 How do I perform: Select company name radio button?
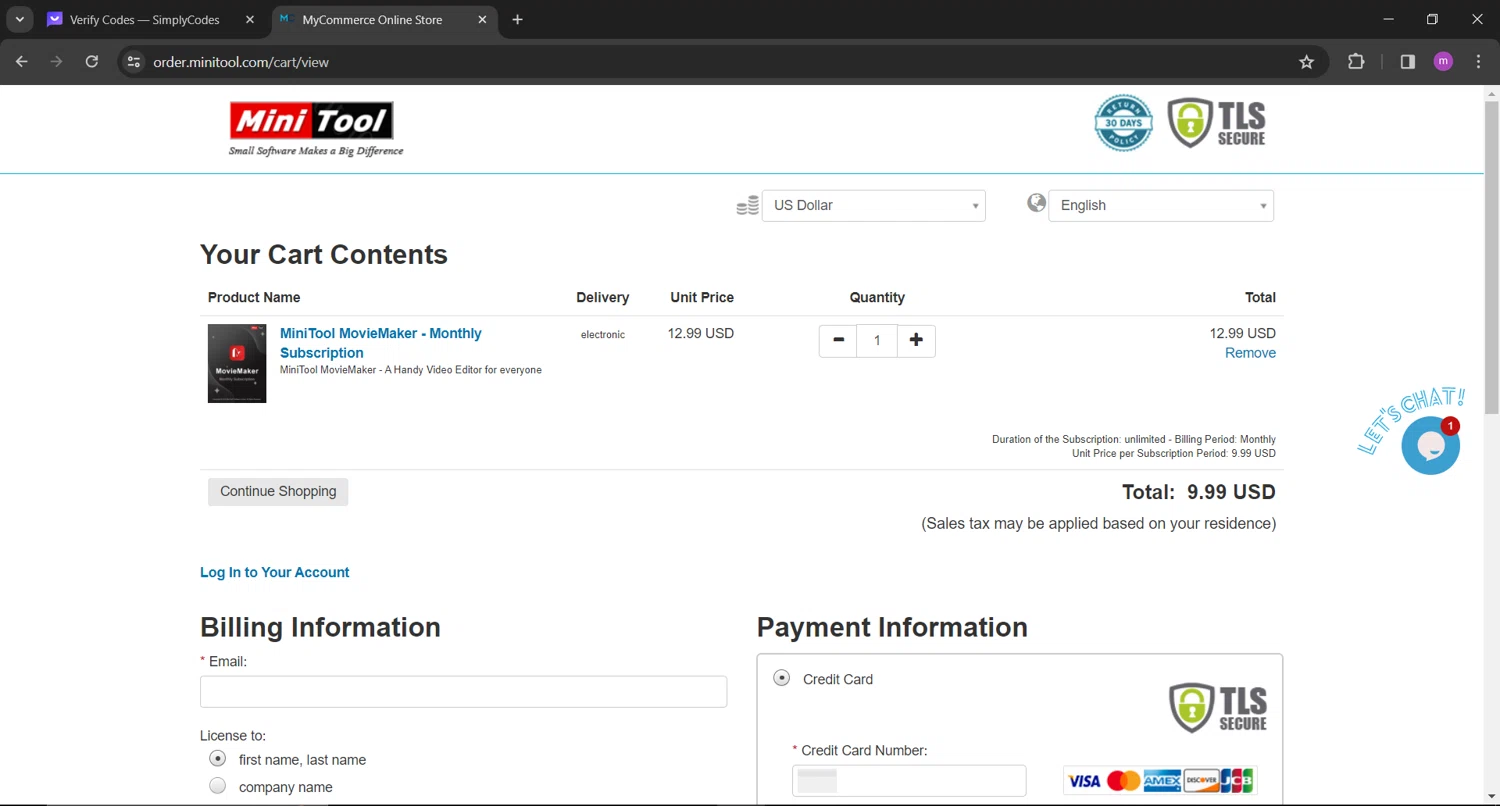[x=217, y=786]
